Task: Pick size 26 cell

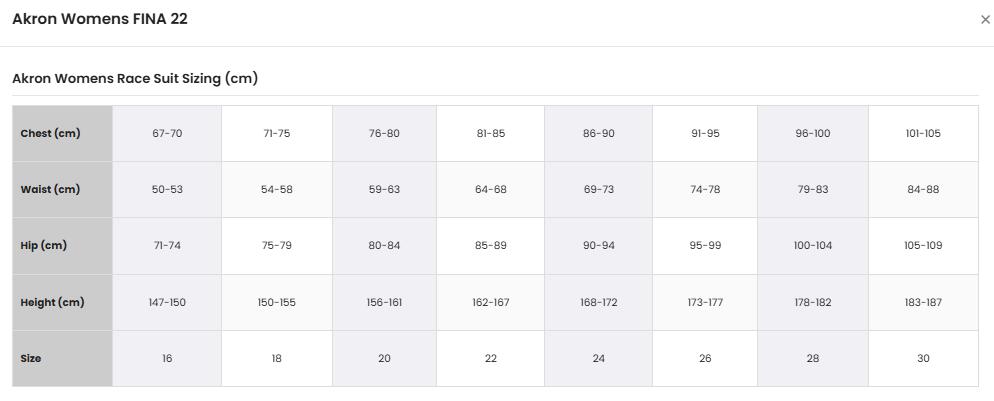Action: pyautogui.click(x=705, y=359)
